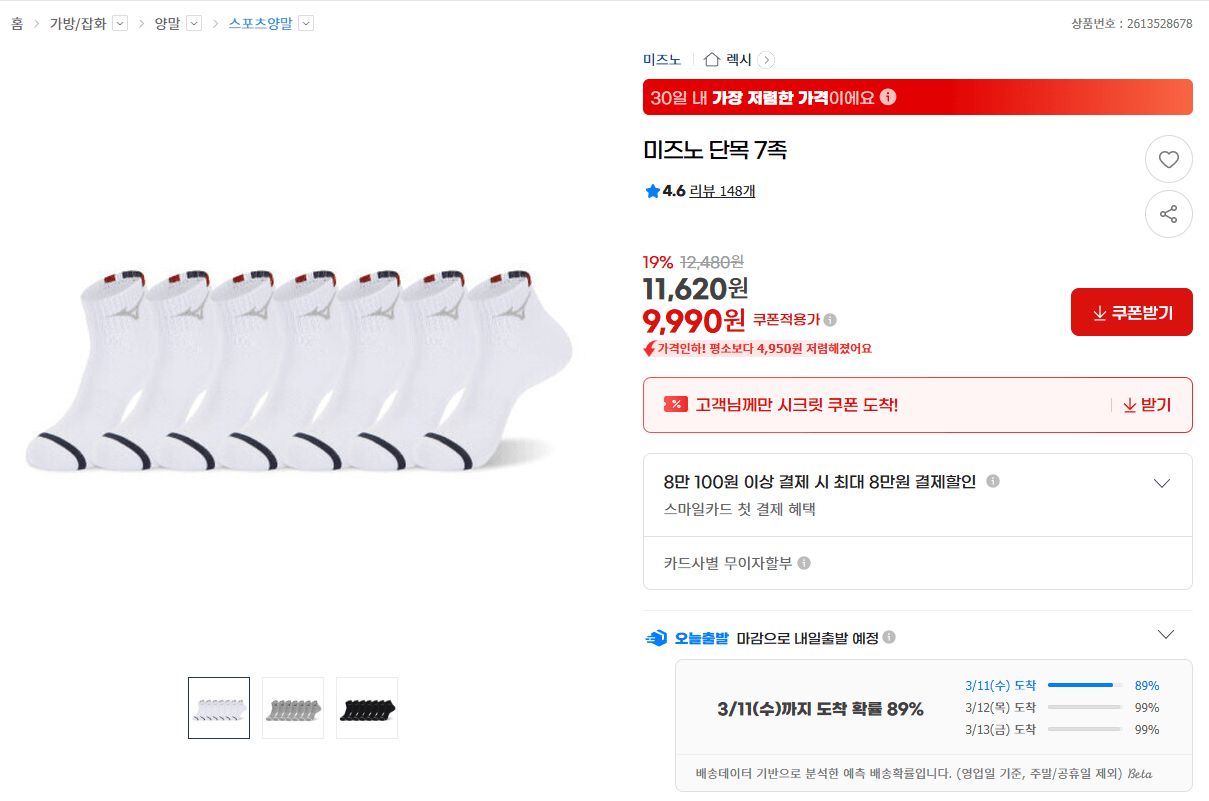Click the info icon beside the 8만원 payment discount

[992, 481]
